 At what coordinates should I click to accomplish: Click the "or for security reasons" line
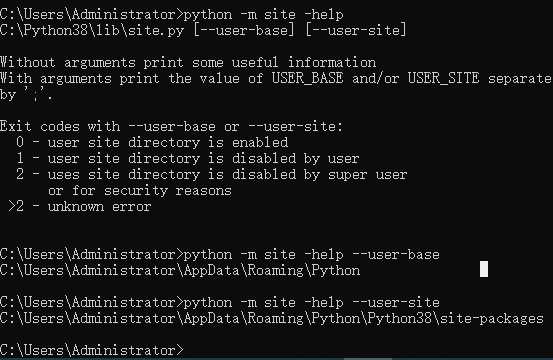pos(140,191)
